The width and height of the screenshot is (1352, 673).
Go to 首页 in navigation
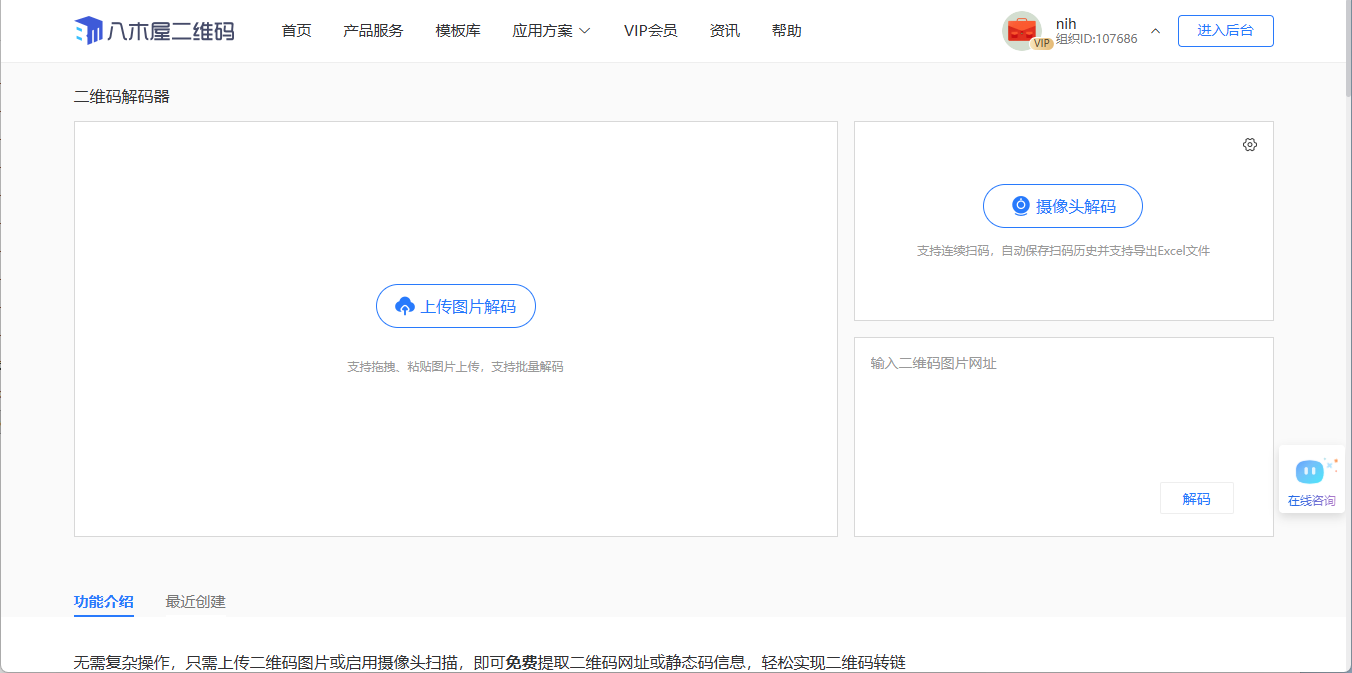296,31
